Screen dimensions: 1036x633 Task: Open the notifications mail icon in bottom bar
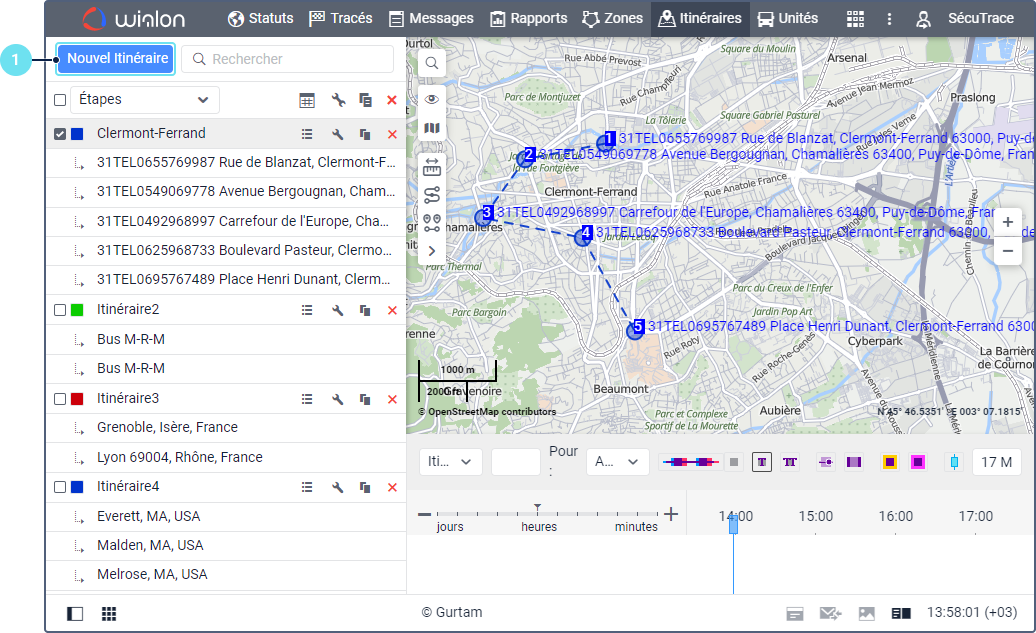[x=830, y=614]
